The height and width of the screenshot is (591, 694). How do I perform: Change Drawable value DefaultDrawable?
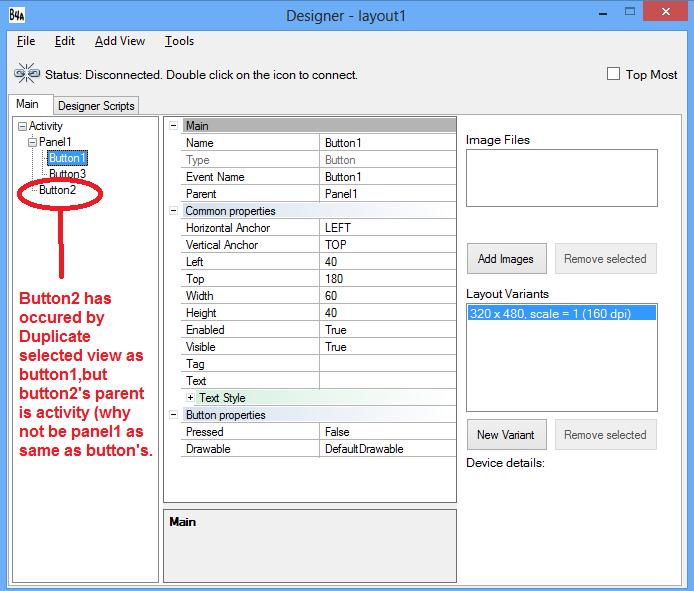[x=387, y=449]
